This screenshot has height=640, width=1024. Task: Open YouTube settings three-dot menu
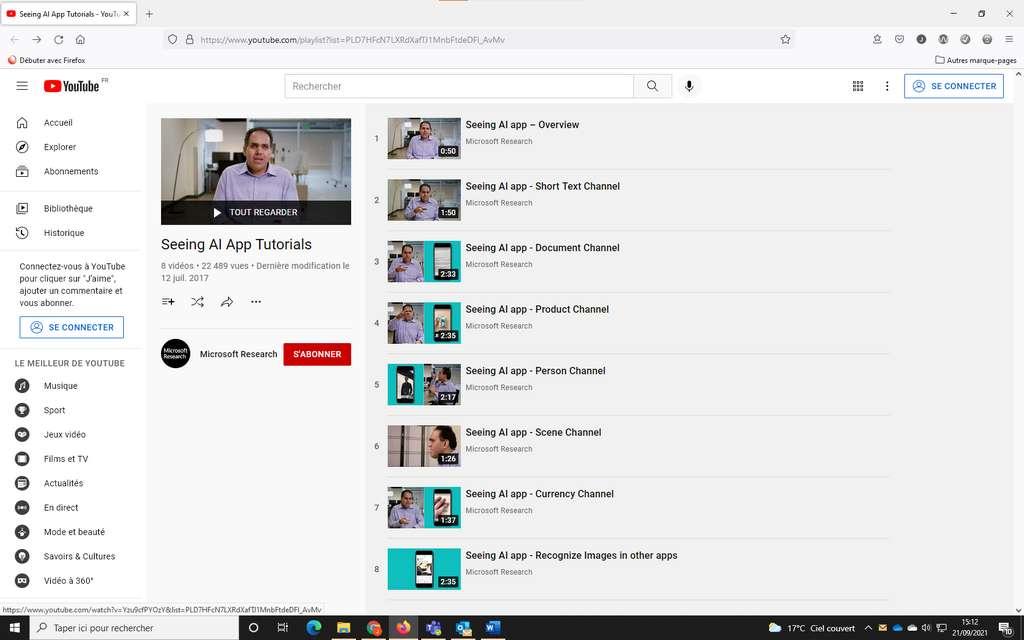coord(887,86)
